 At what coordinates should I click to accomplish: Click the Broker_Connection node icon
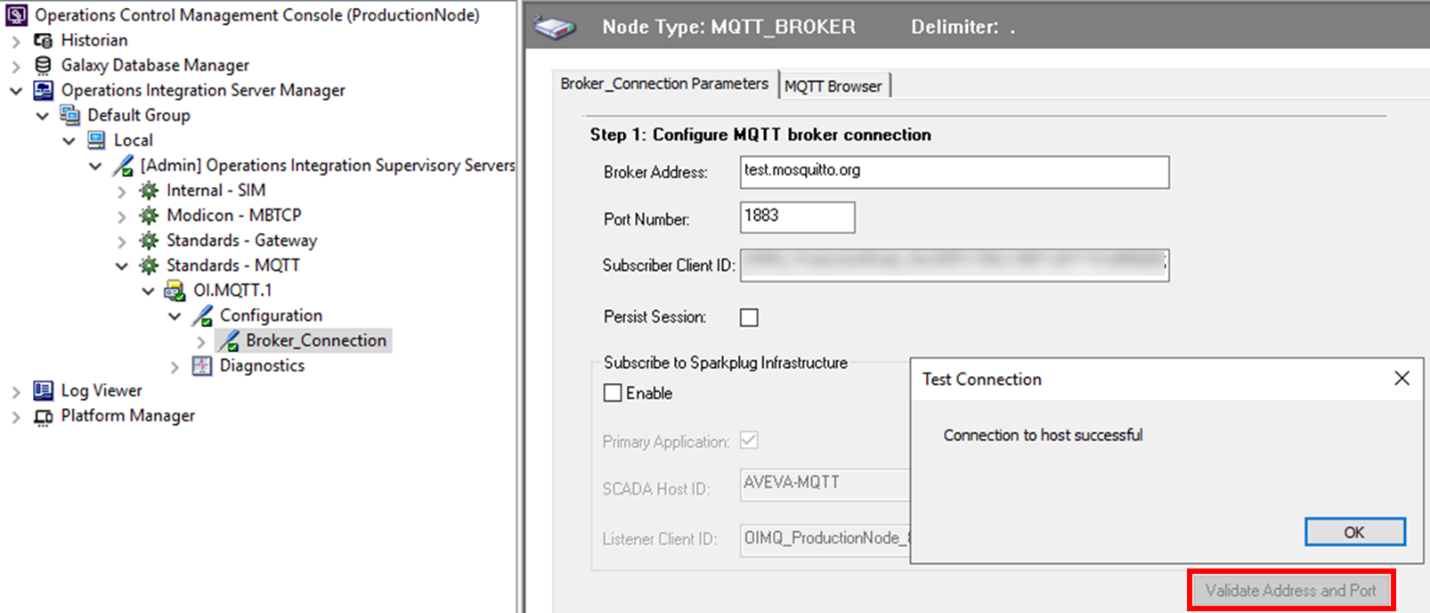[x=228, y=340]
